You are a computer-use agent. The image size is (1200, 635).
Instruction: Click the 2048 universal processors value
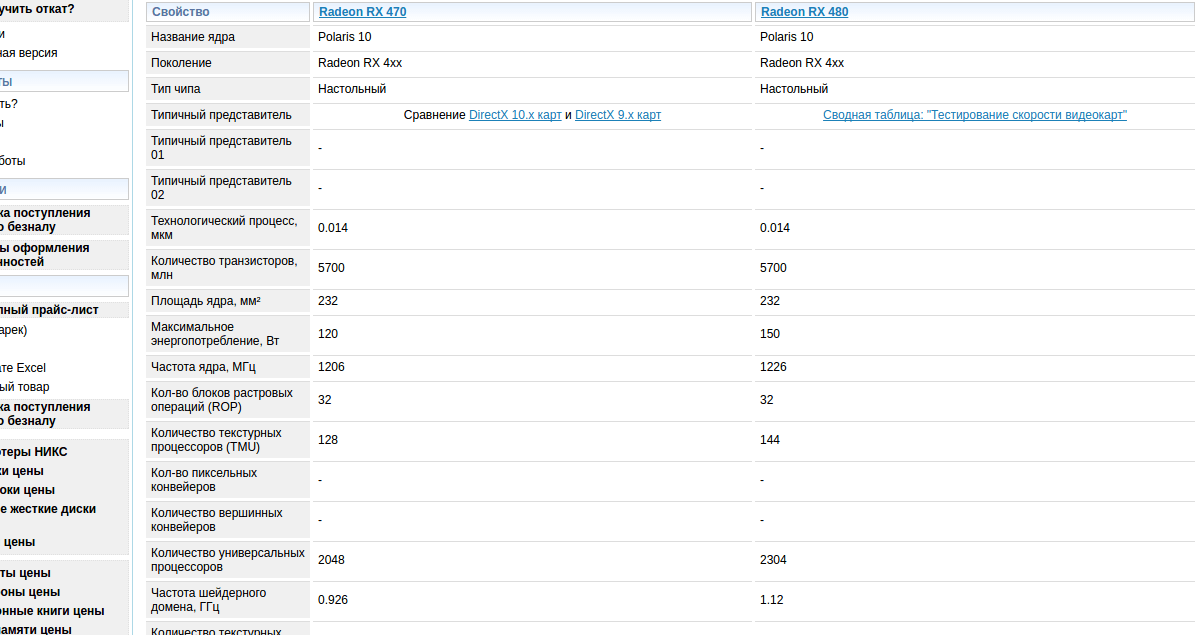coord(331,560)
